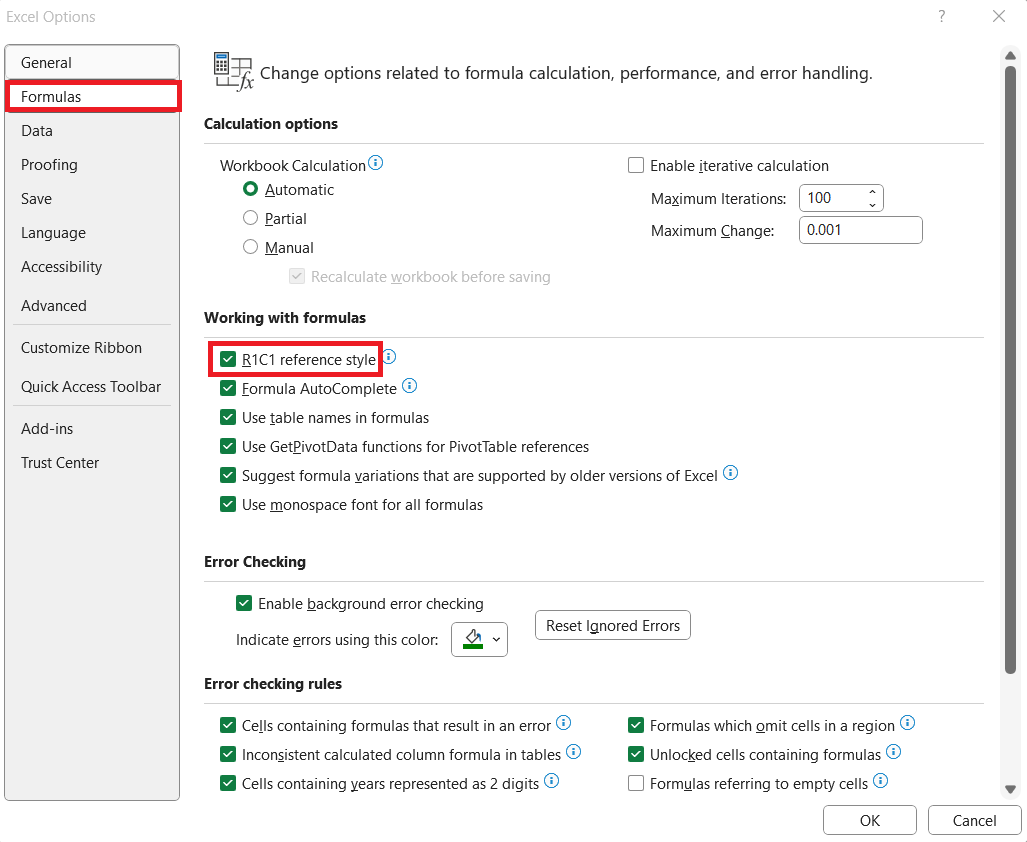Toggle GetPivotData functions checkbox

coord(228,446)
